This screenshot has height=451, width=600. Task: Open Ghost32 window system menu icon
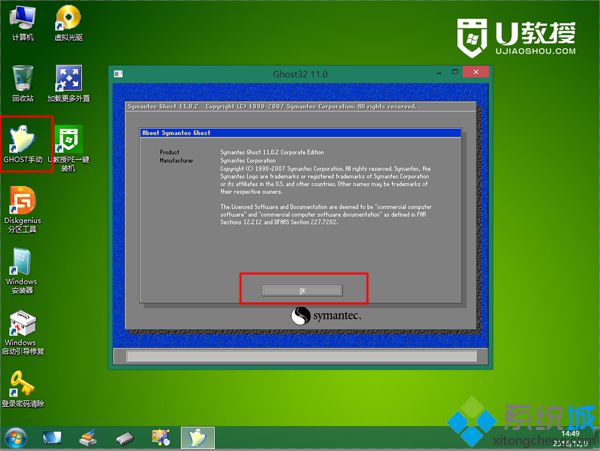click(118, 74)
